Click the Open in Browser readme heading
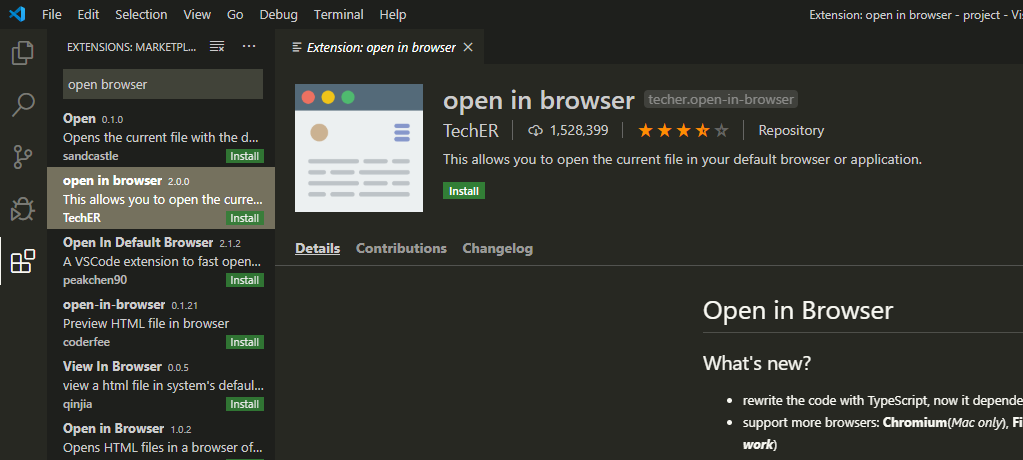The image size is (1023, 460). point(797,310)
